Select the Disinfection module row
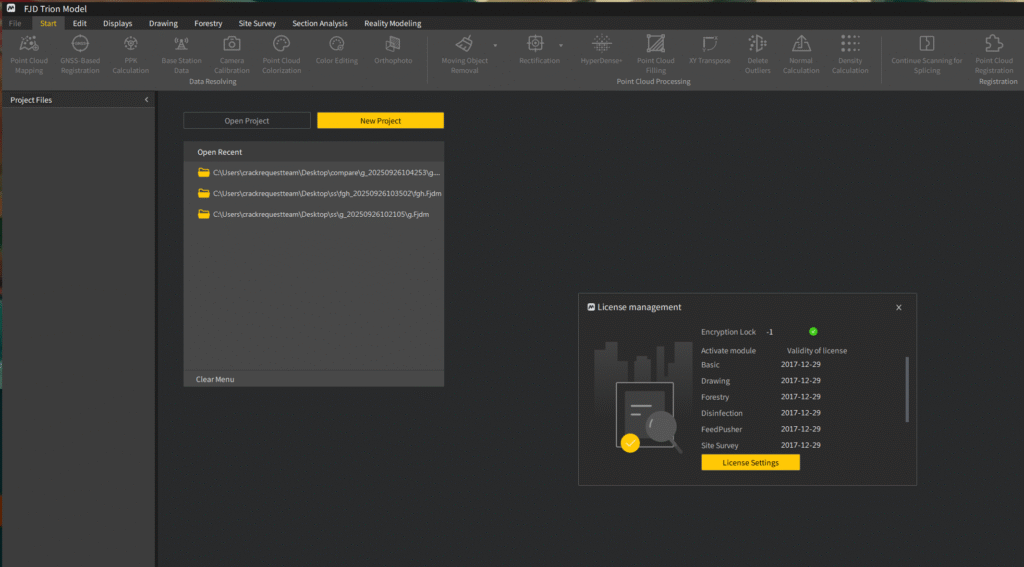 click(761, 413)
